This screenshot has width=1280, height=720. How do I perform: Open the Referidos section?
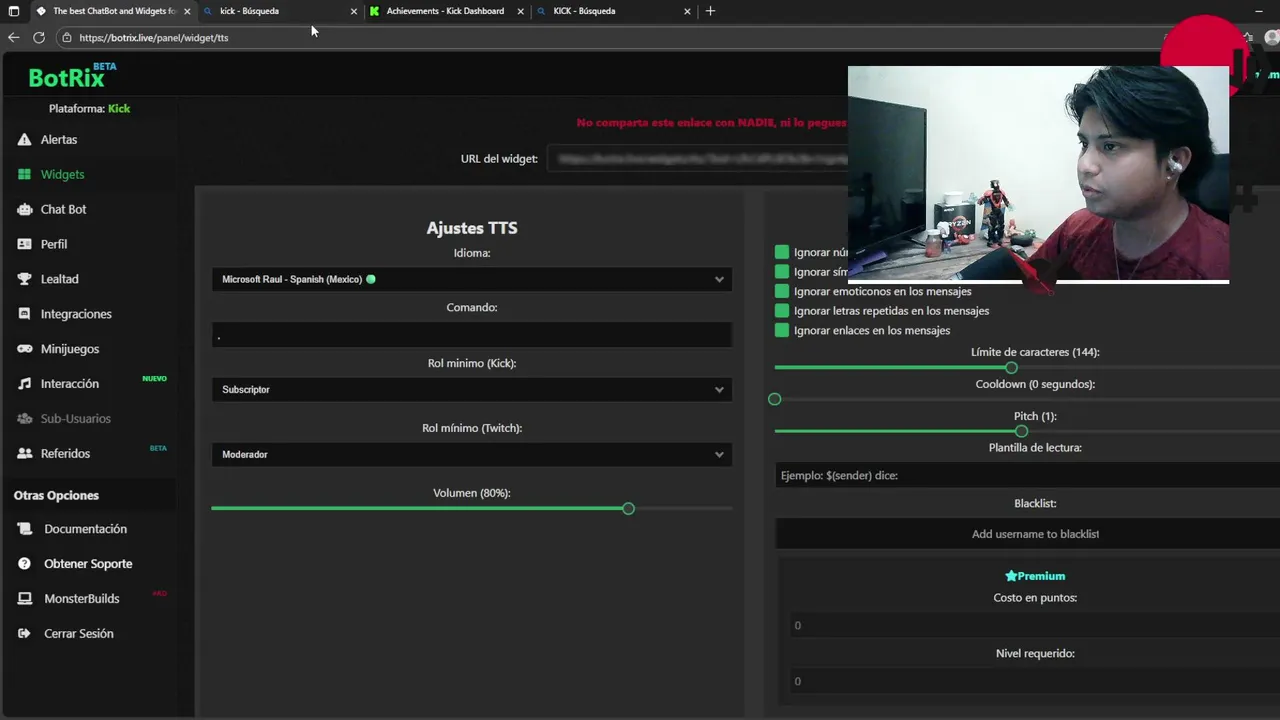[65, 454]
